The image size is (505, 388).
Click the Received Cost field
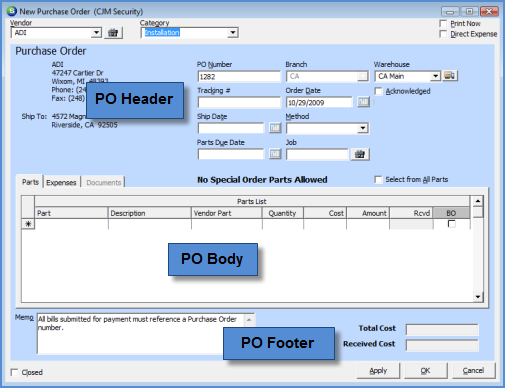tap(442, 345)
